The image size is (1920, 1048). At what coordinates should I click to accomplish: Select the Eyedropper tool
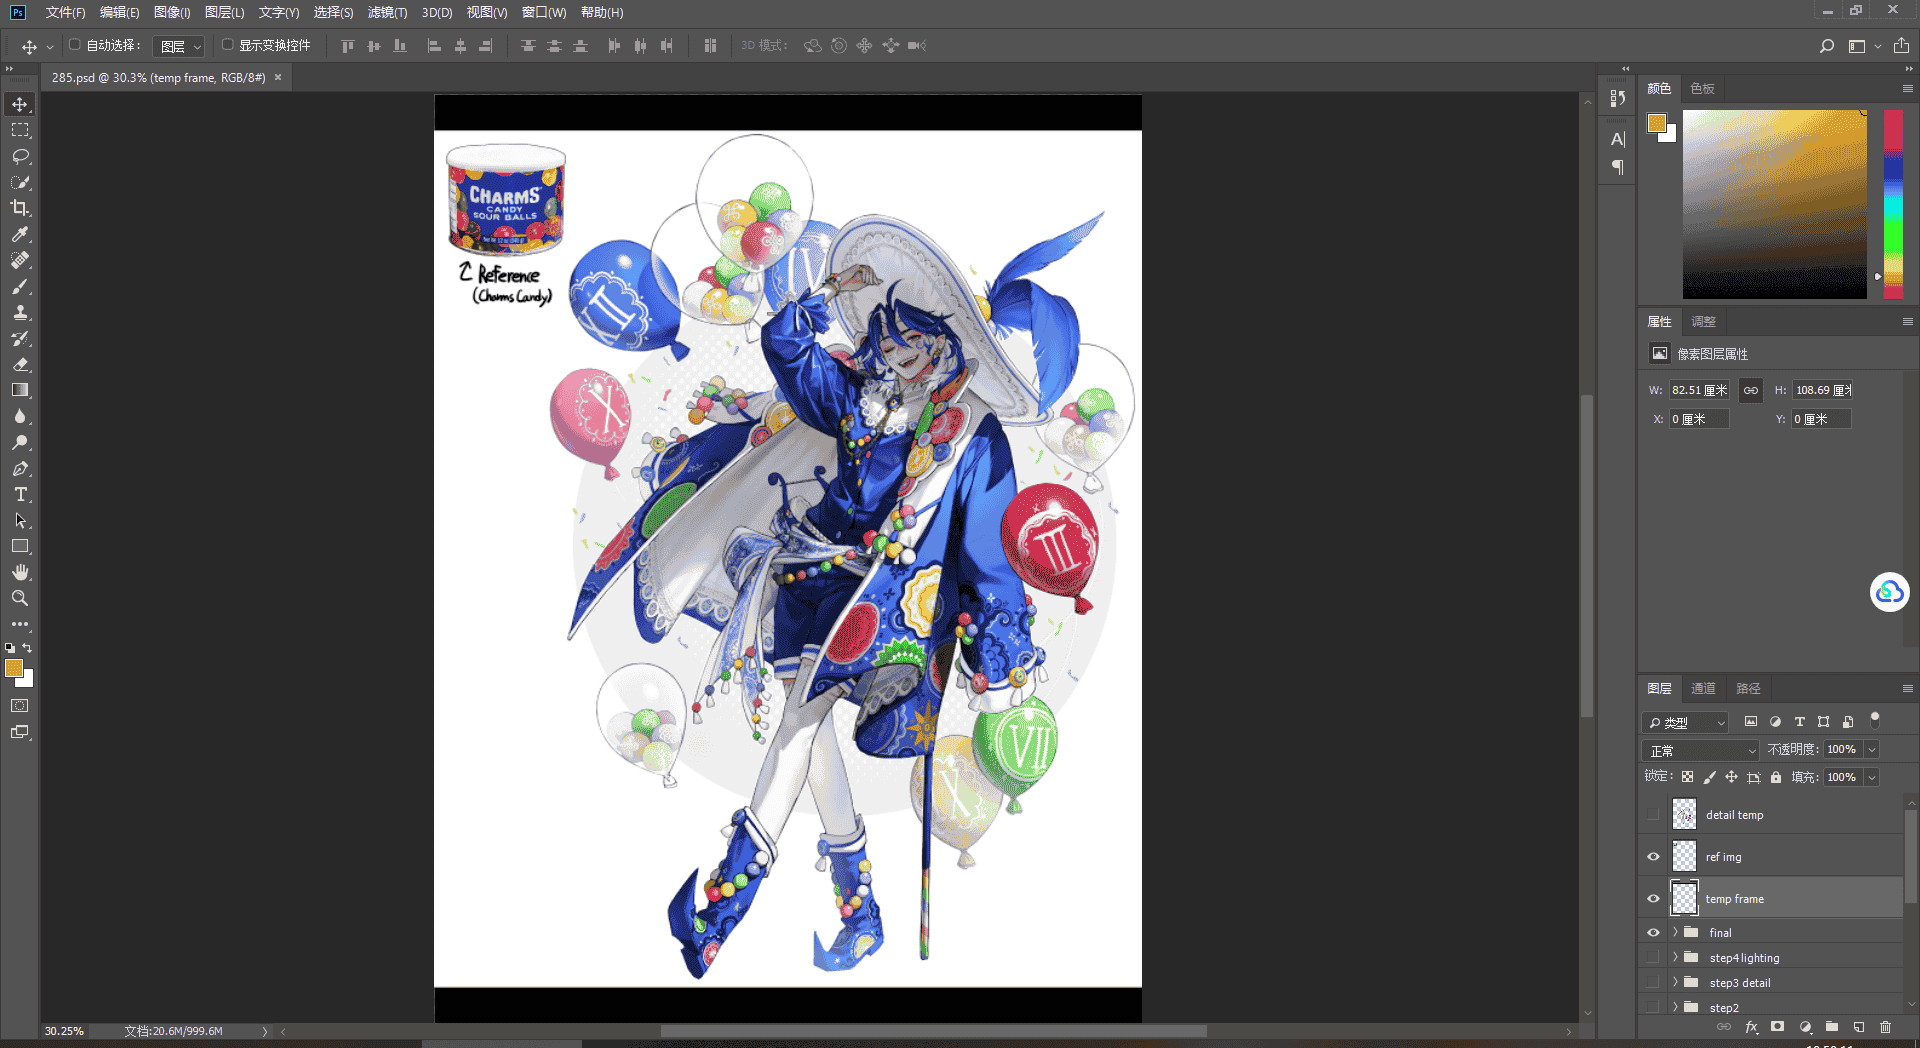20,234
